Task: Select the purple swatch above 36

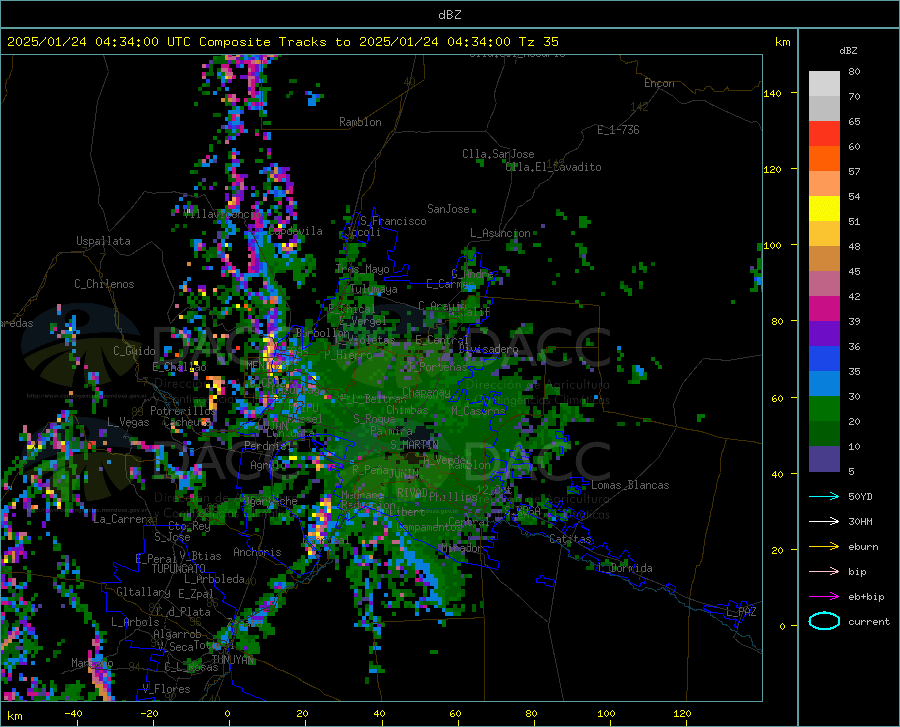Action: [824, 334]
